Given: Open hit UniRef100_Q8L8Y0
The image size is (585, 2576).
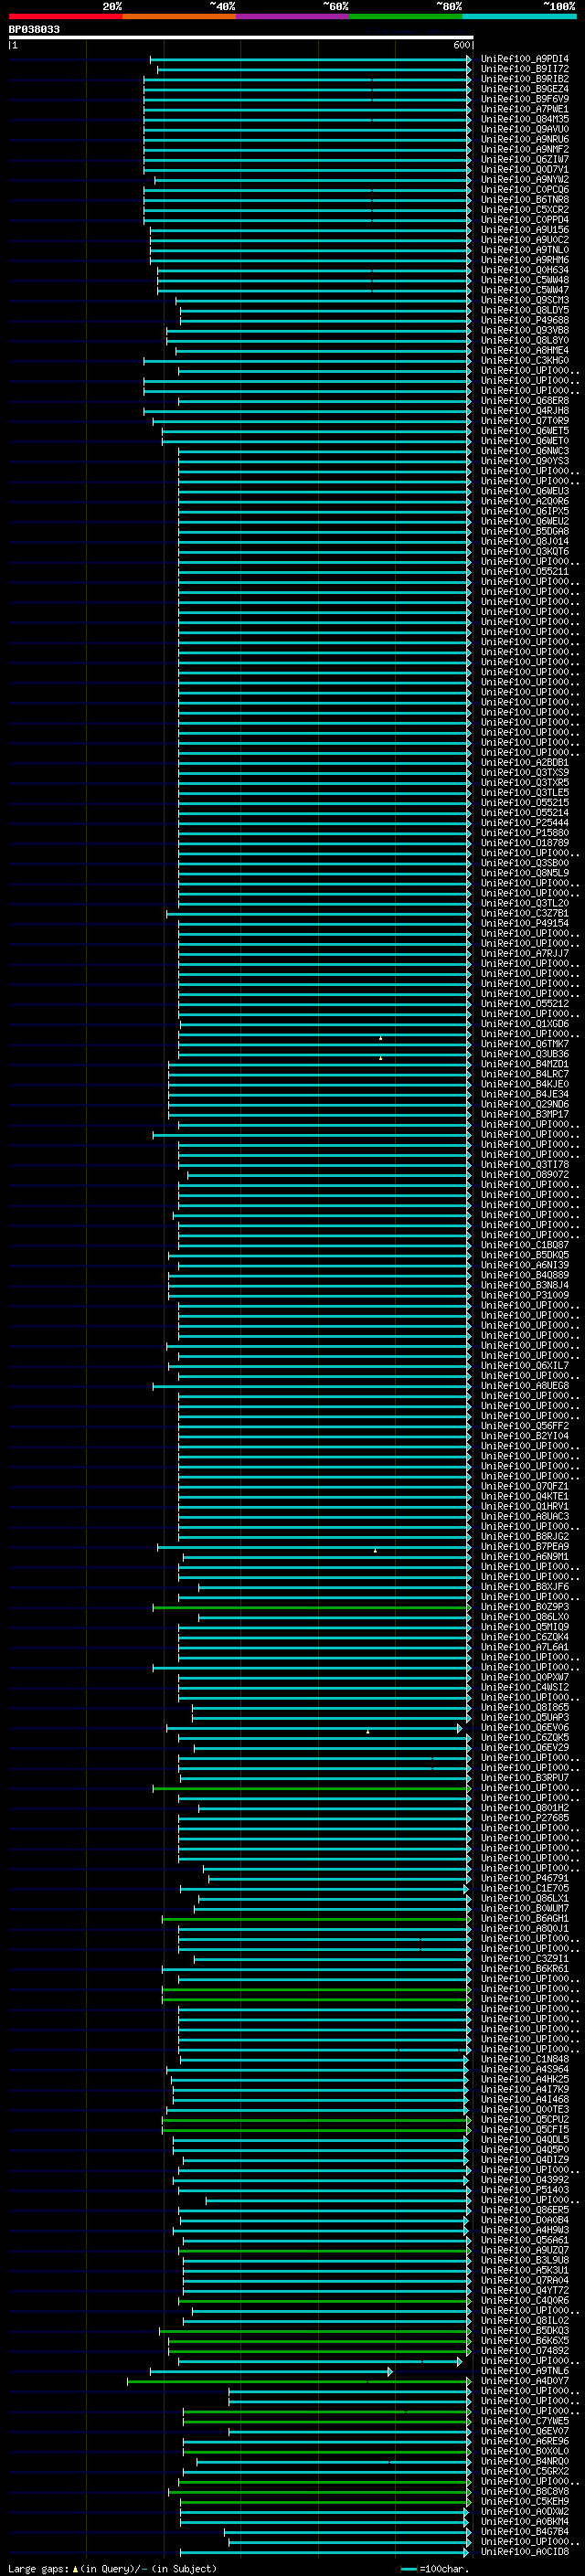Looking at the screenshot, I should point(524,340).
